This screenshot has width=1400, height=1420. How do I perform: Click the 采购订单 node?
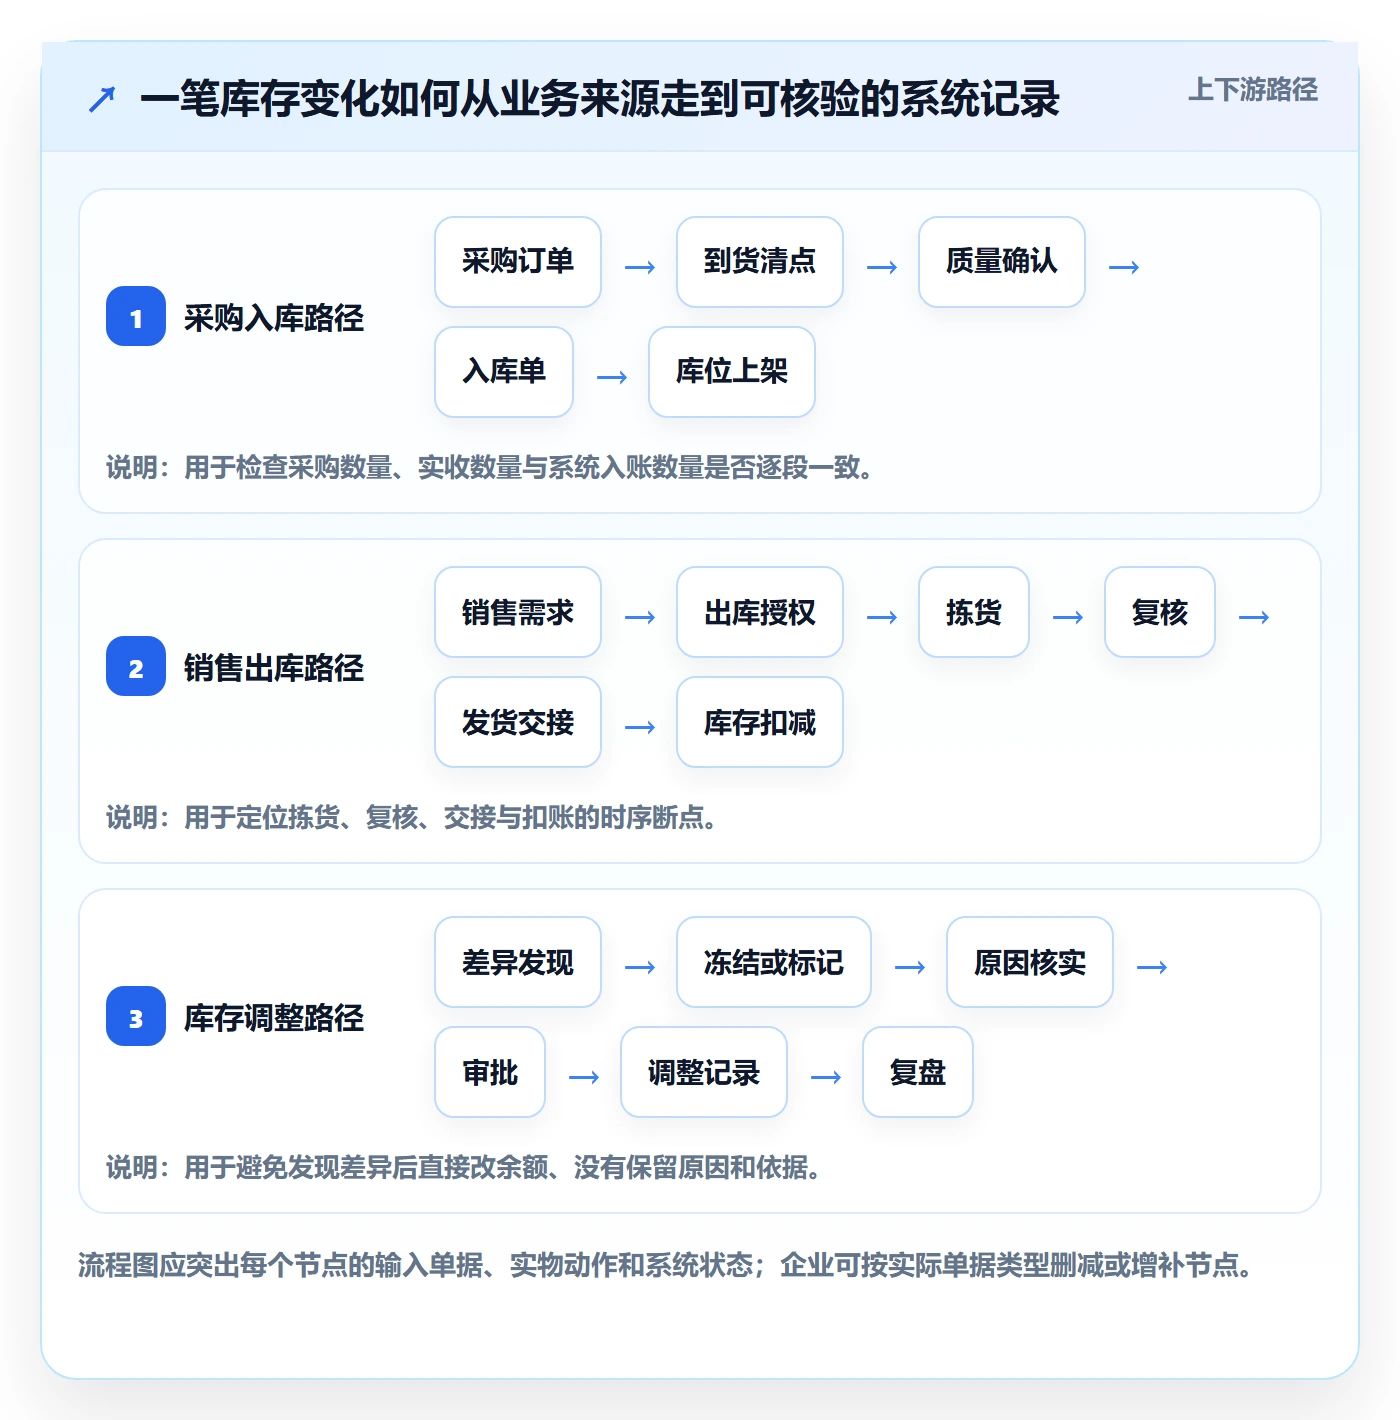coord(518,262)
